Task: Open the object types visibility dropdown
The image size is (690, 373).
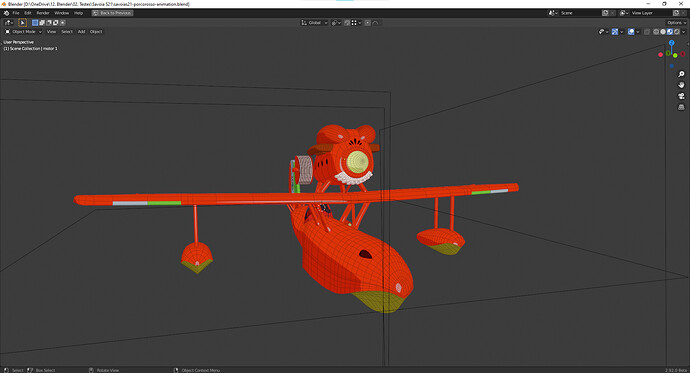Action: [x=604, y=32]
